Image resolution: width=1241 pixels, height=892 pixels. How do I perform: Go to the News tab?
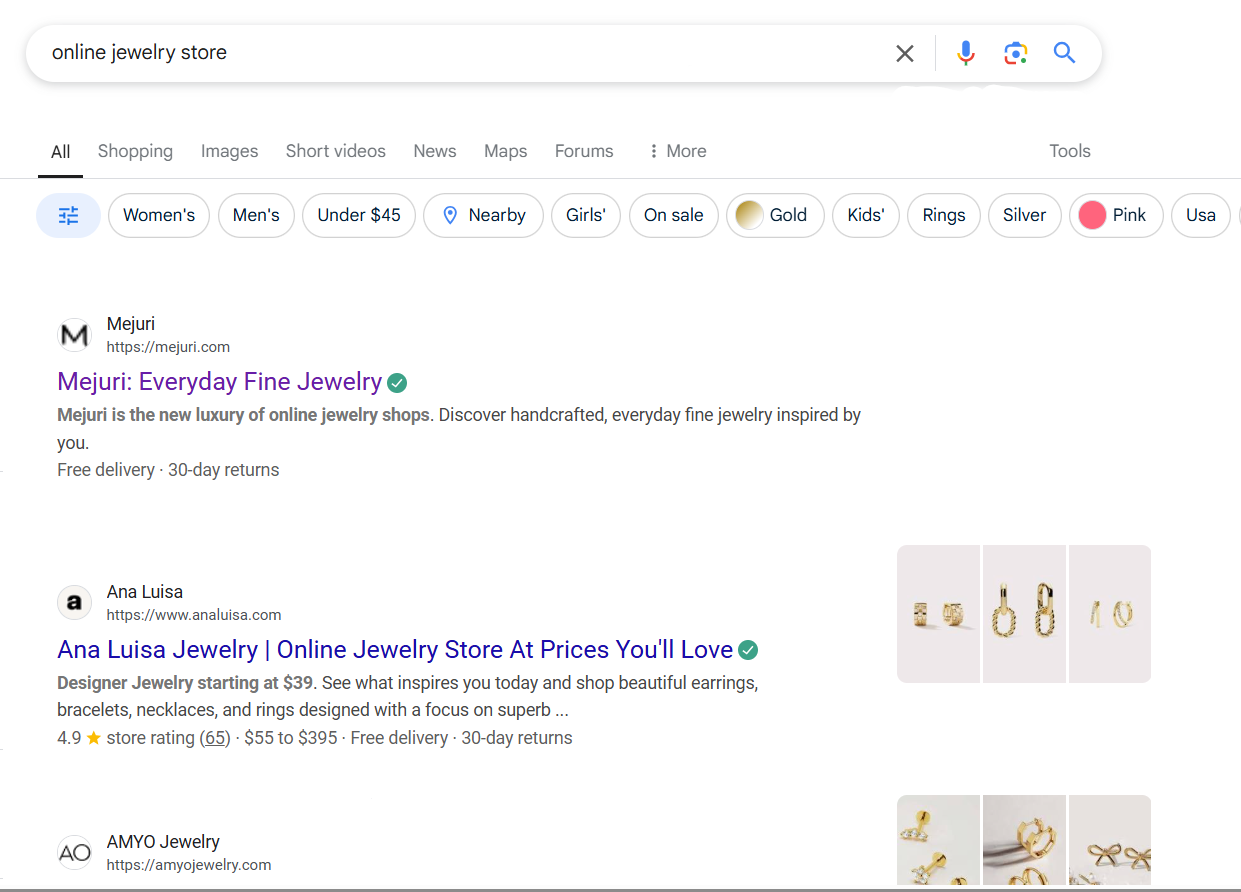(x=435, y=151)
